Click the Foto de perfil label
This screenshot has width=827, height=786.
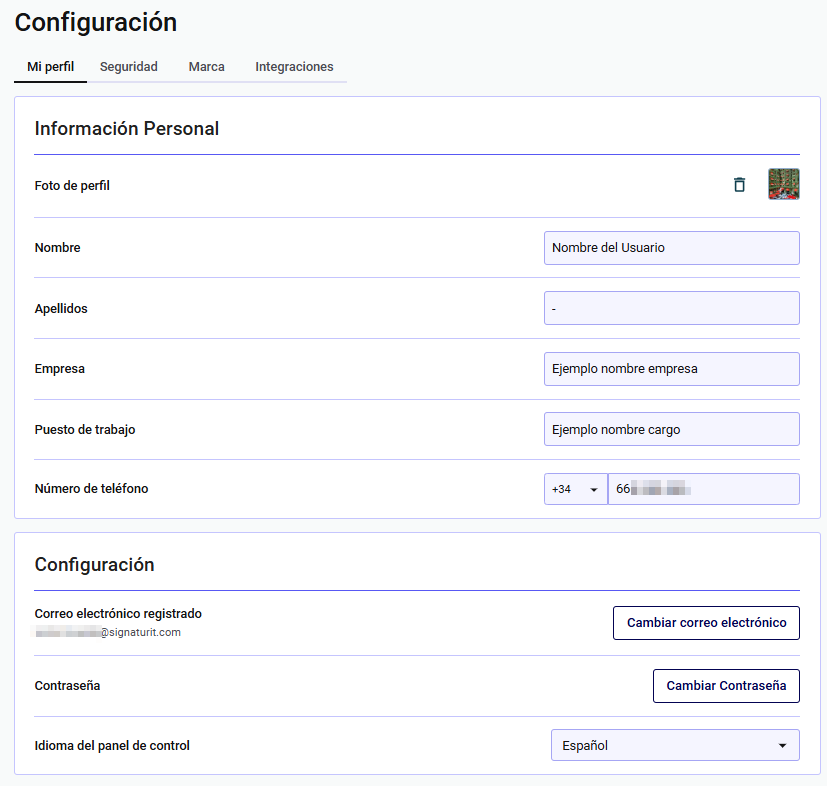click(x=72, y=186)
